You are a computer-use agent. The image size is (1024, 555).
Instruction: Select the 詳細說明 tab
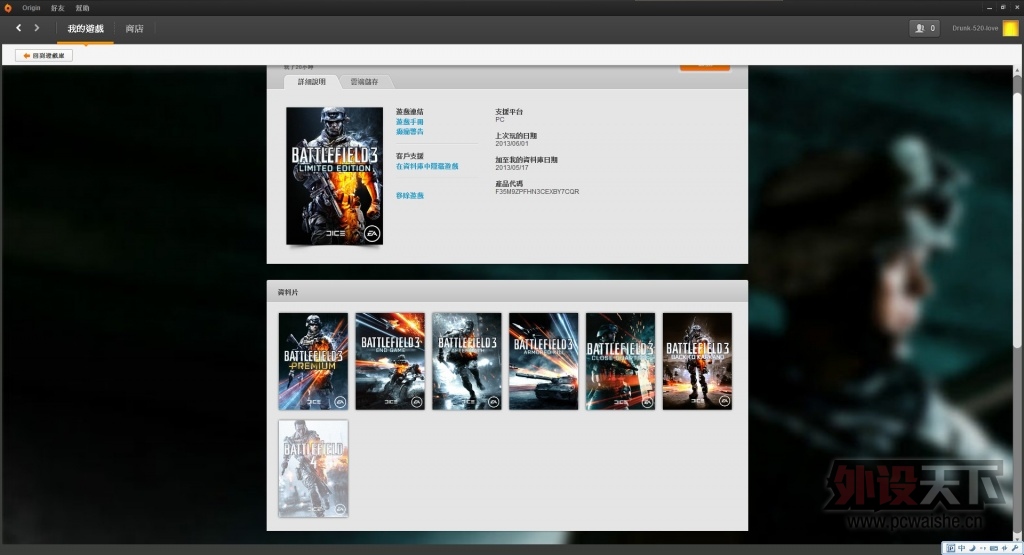pos(312,82)
